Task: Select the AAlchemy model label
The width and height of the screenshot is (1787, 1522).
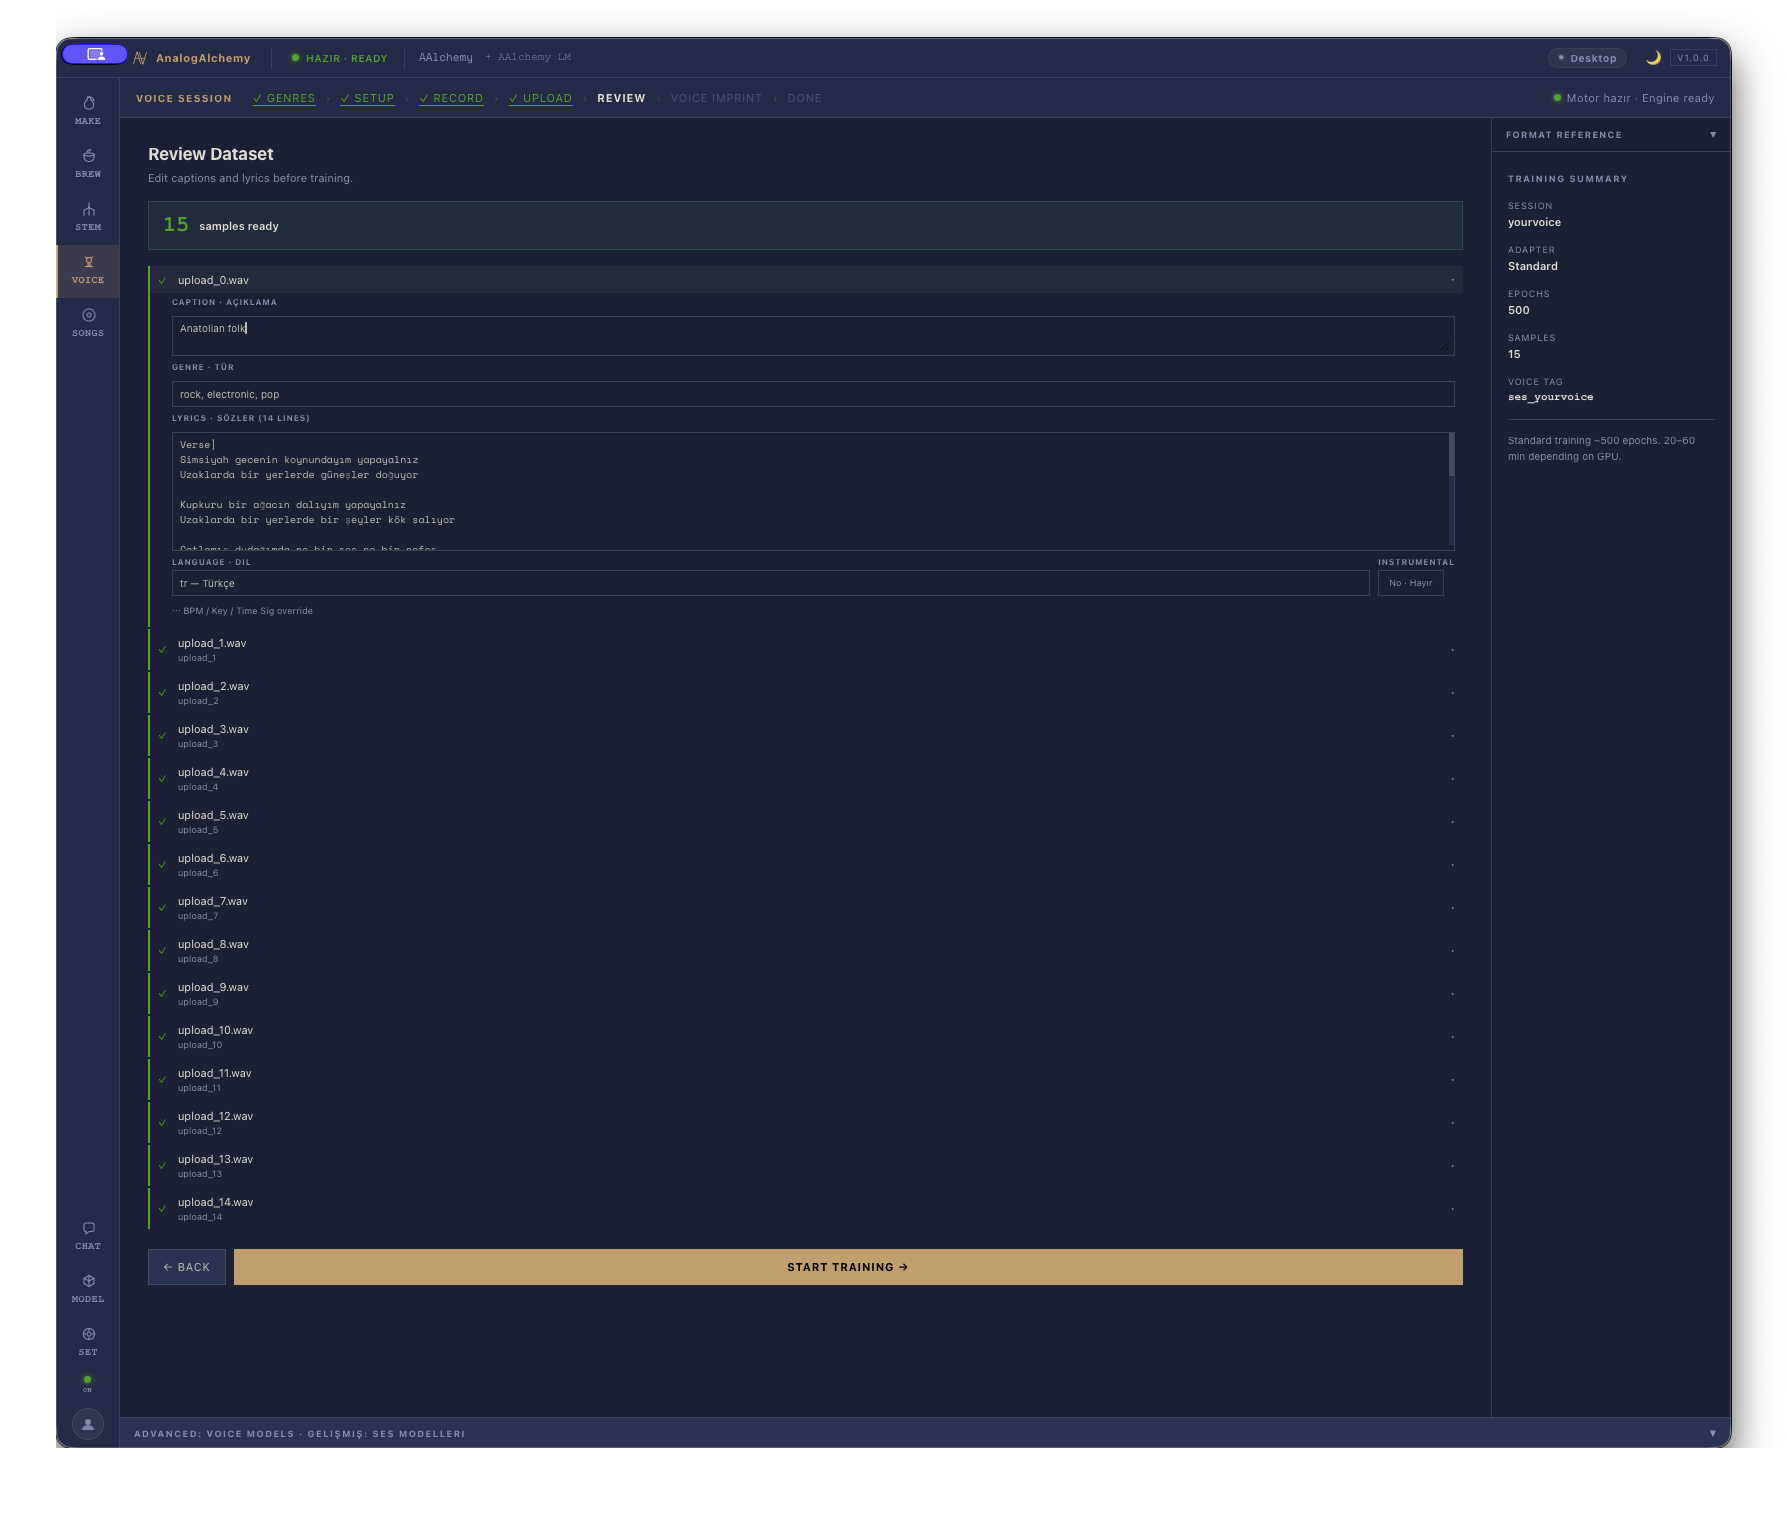Action: coord(446,57)
